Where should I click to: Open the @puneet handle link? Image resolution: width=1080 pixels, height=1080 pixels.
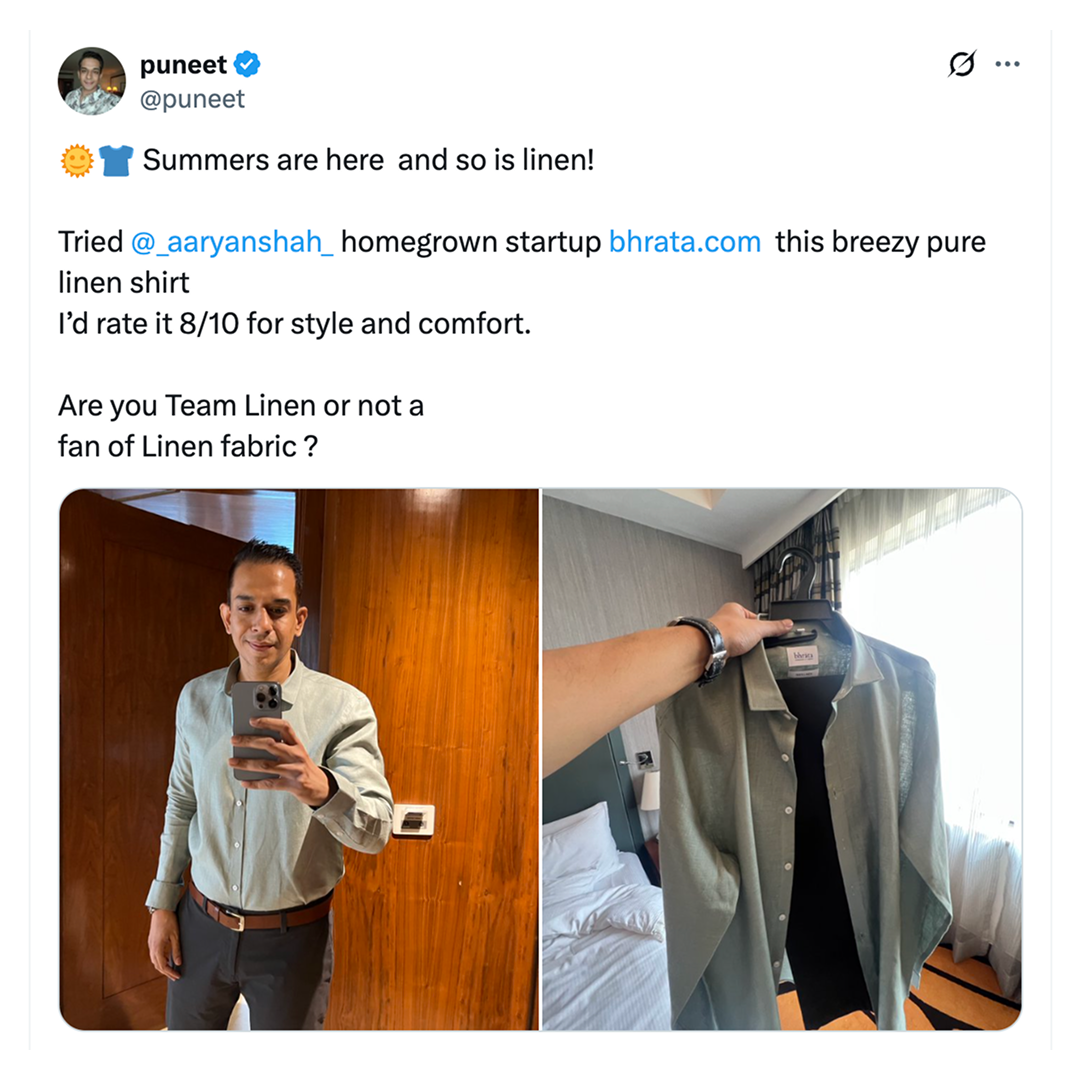pyautogui.click(x=192, y=99)
